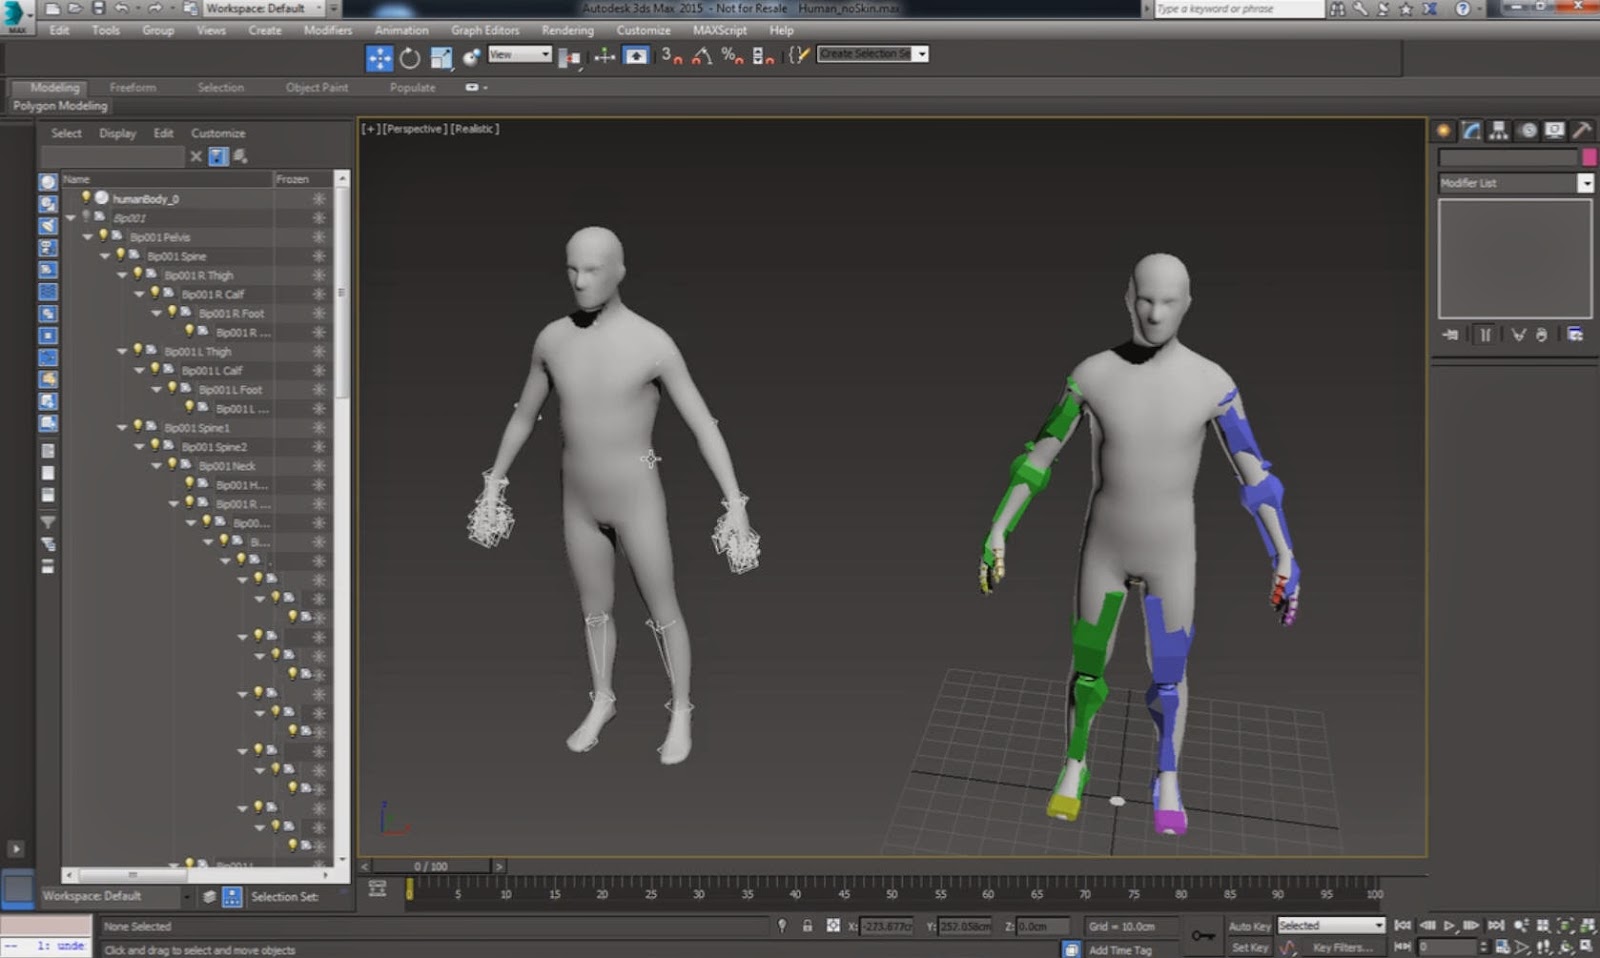The image size is (1600, 958).
Task: Open the Display command panel tab
Action: click(x=1554, y=131)
